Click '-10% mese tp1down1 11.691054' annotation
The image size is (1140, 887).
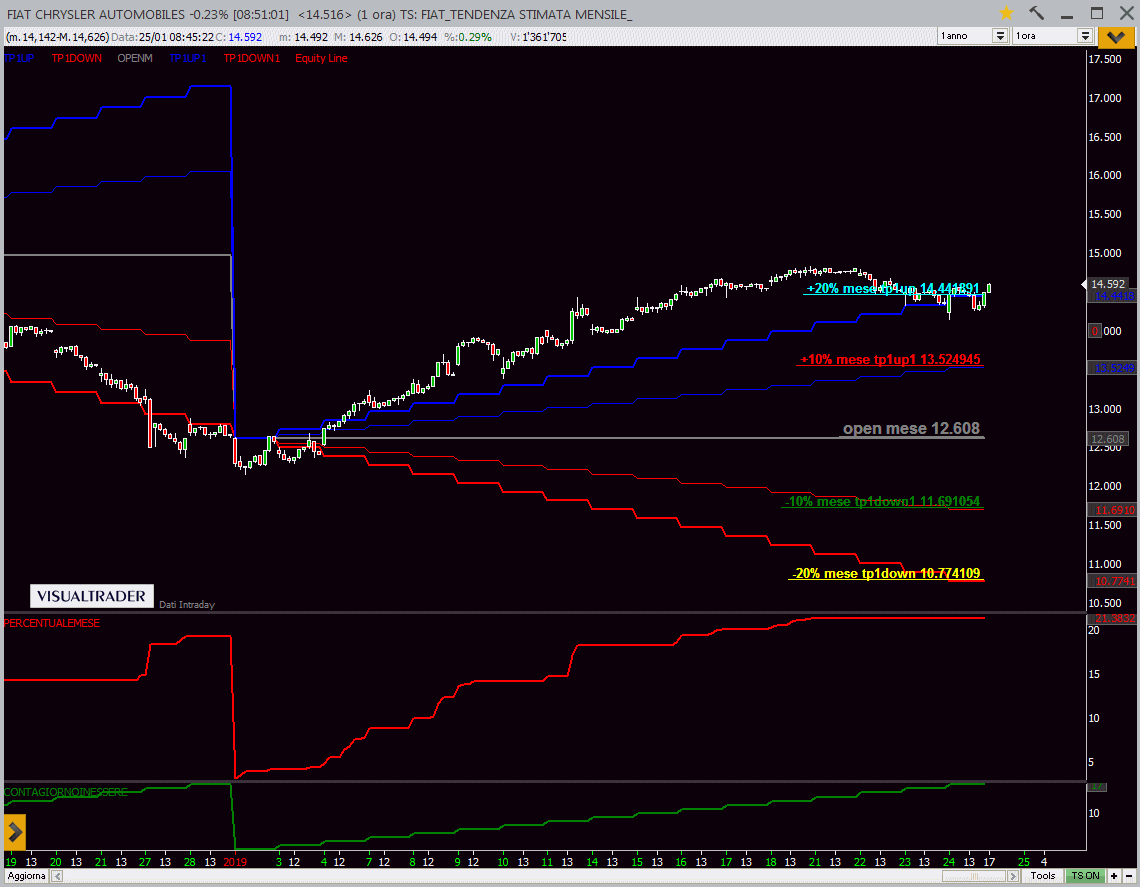pyautogui.click(x=882, y=501)
